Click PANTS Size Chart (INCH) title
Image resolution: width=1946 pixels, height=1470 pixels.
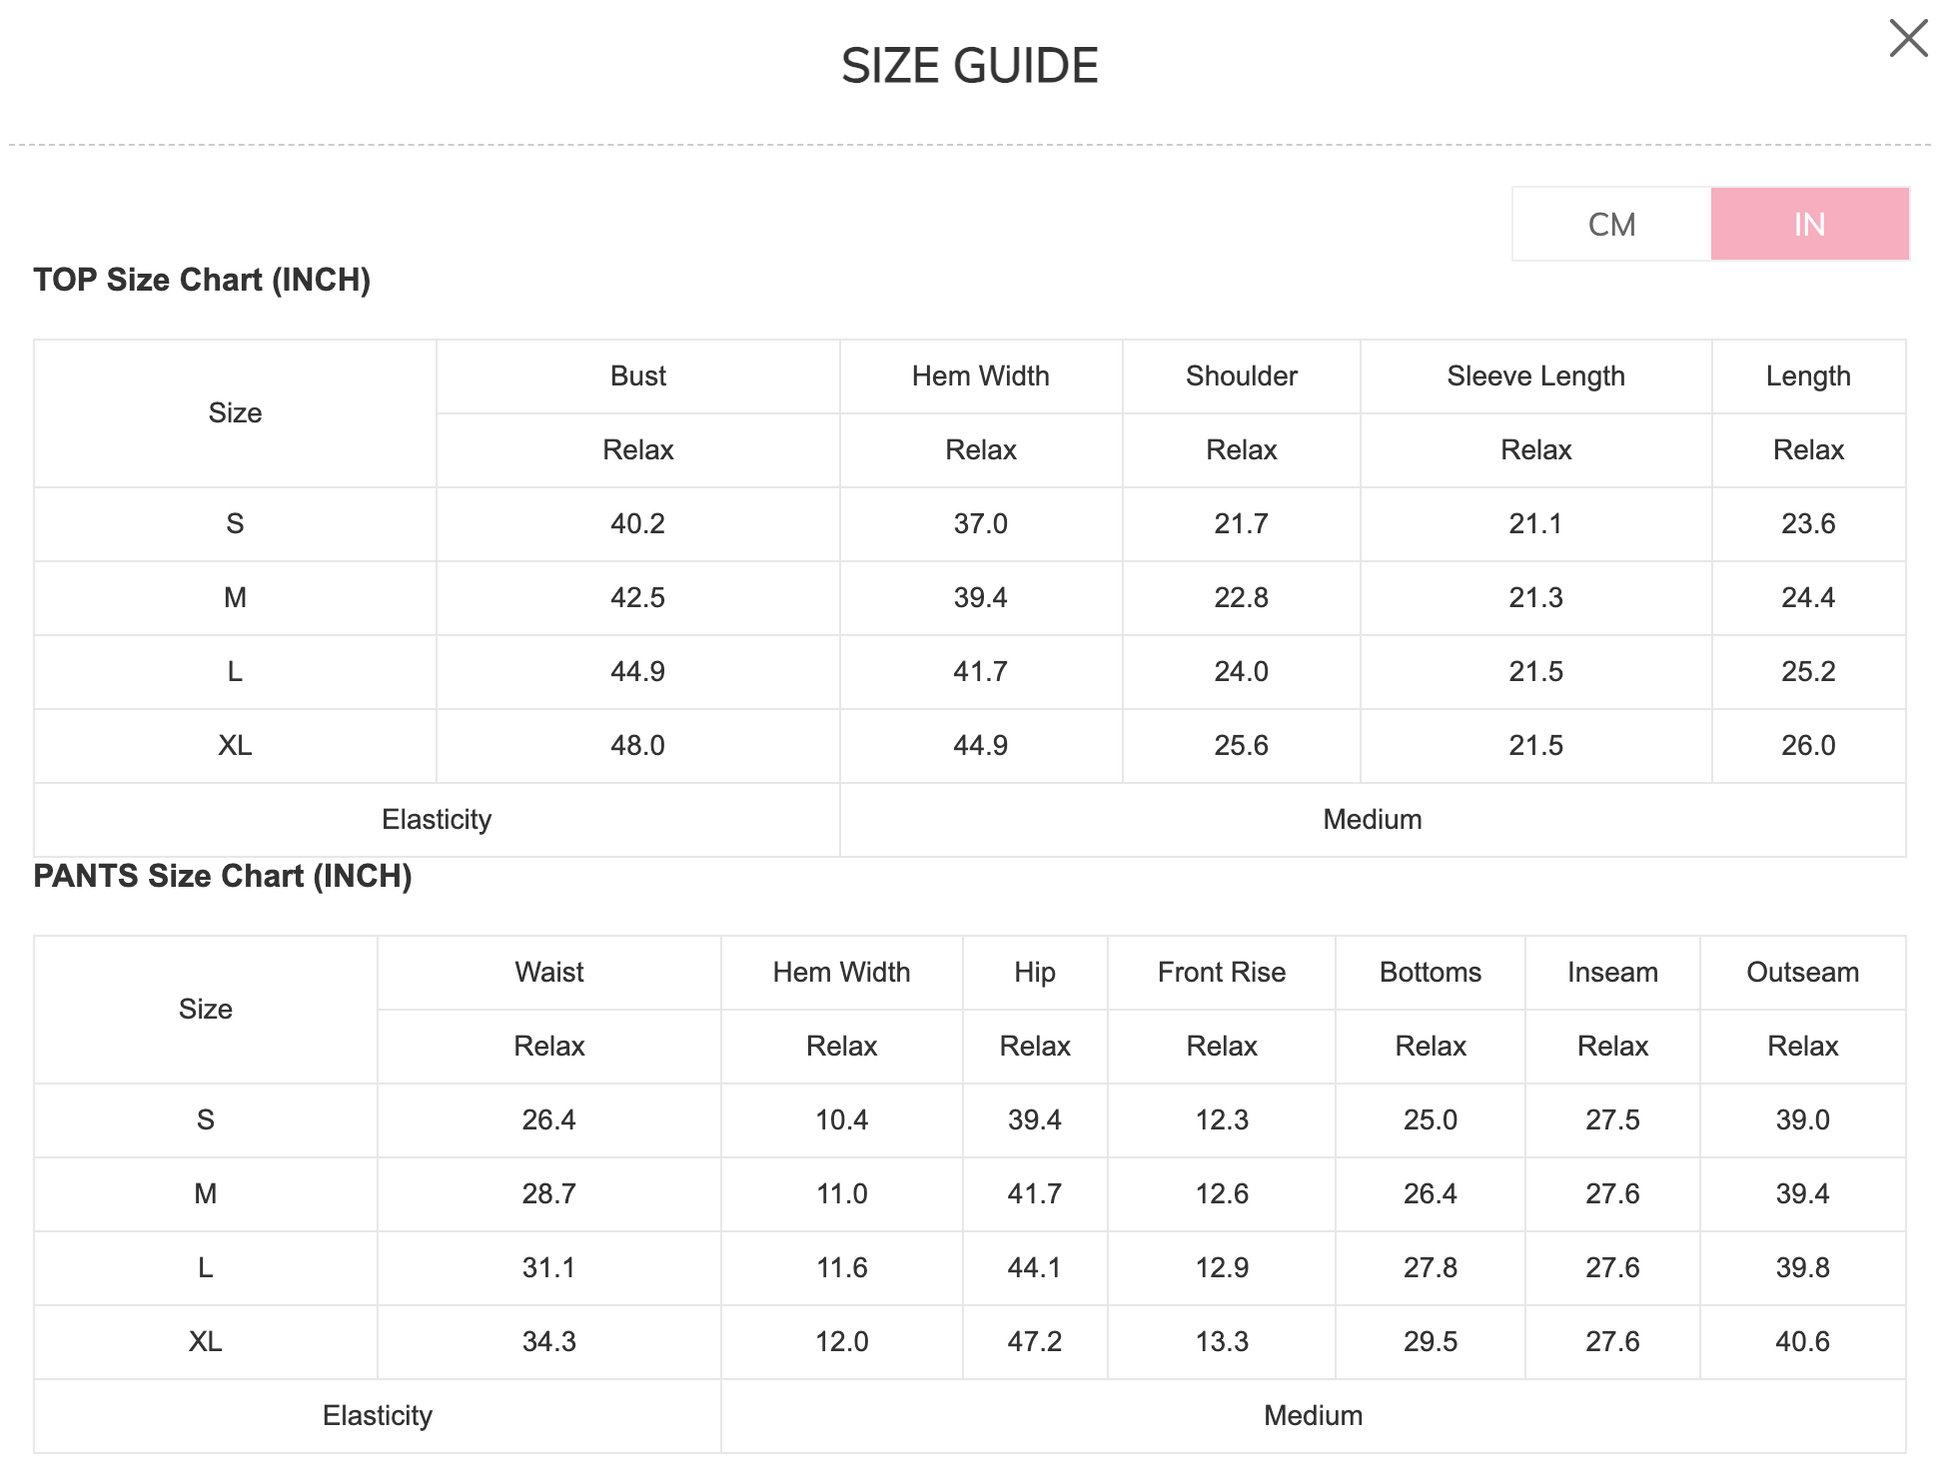222,876
